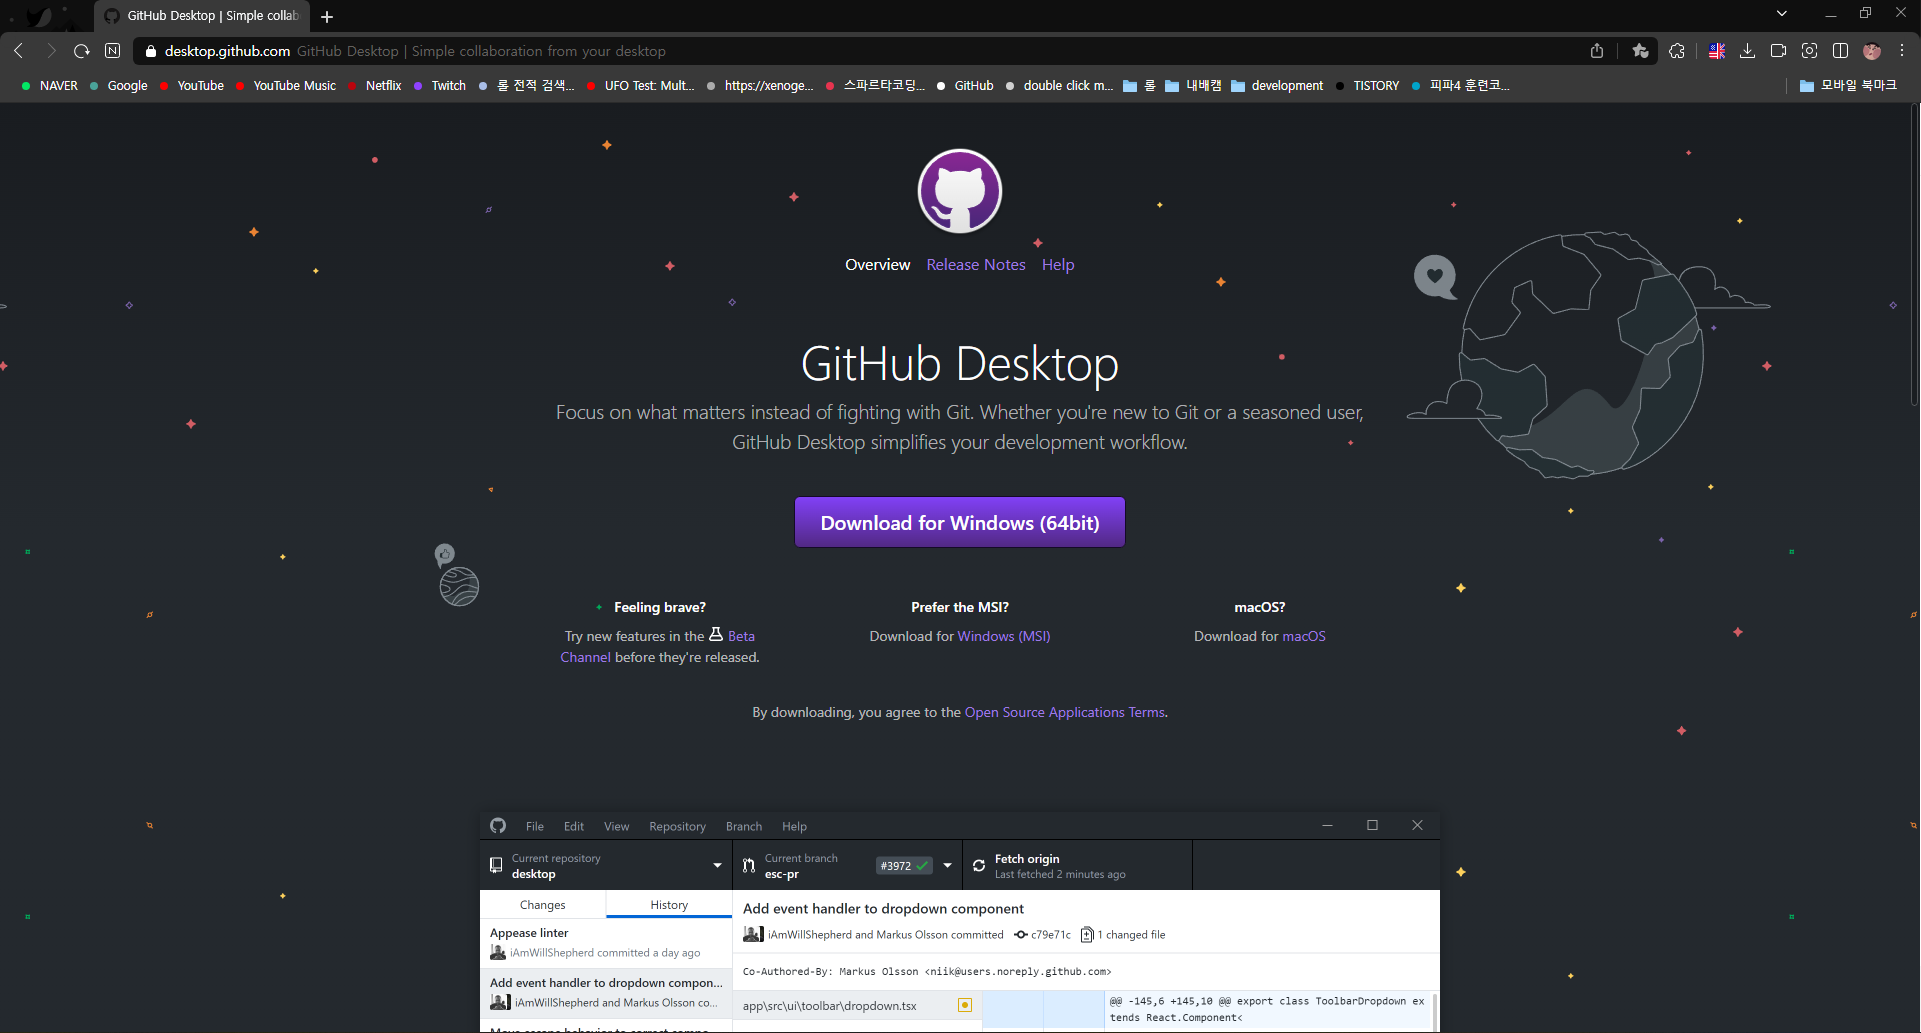
Task: Open the 스파르타코딩 bookmark
Action: click(x=876, y=86)
